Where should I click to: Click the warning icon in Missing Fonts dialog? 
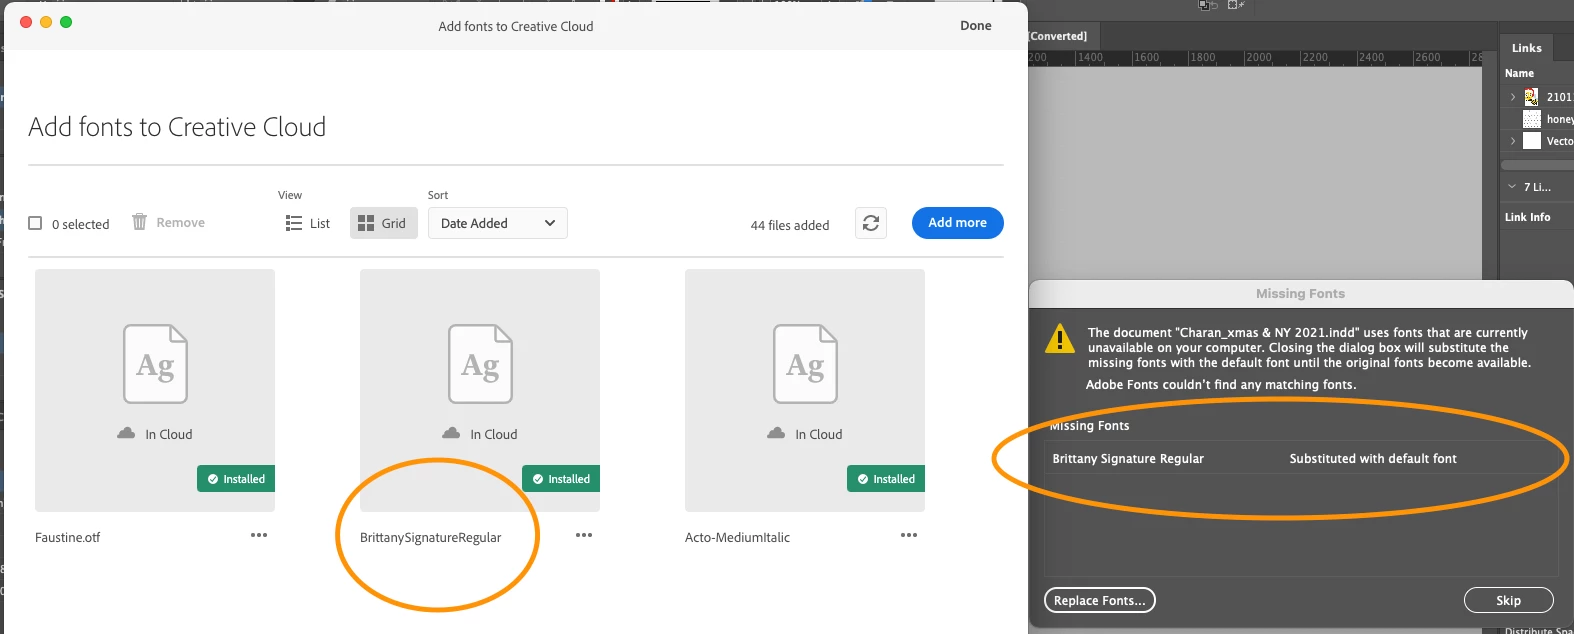[x=1060, y=338]
